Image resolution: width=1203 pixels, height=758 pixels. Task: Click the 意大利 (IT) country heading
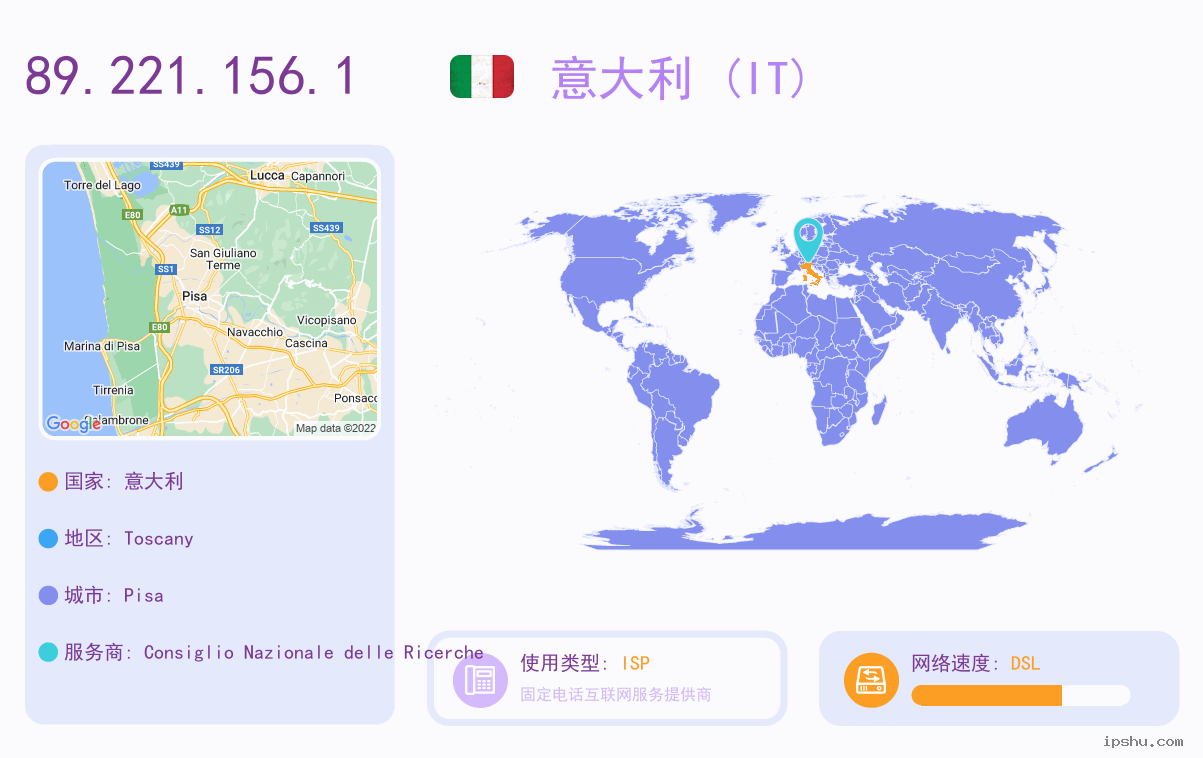point(679,78)
